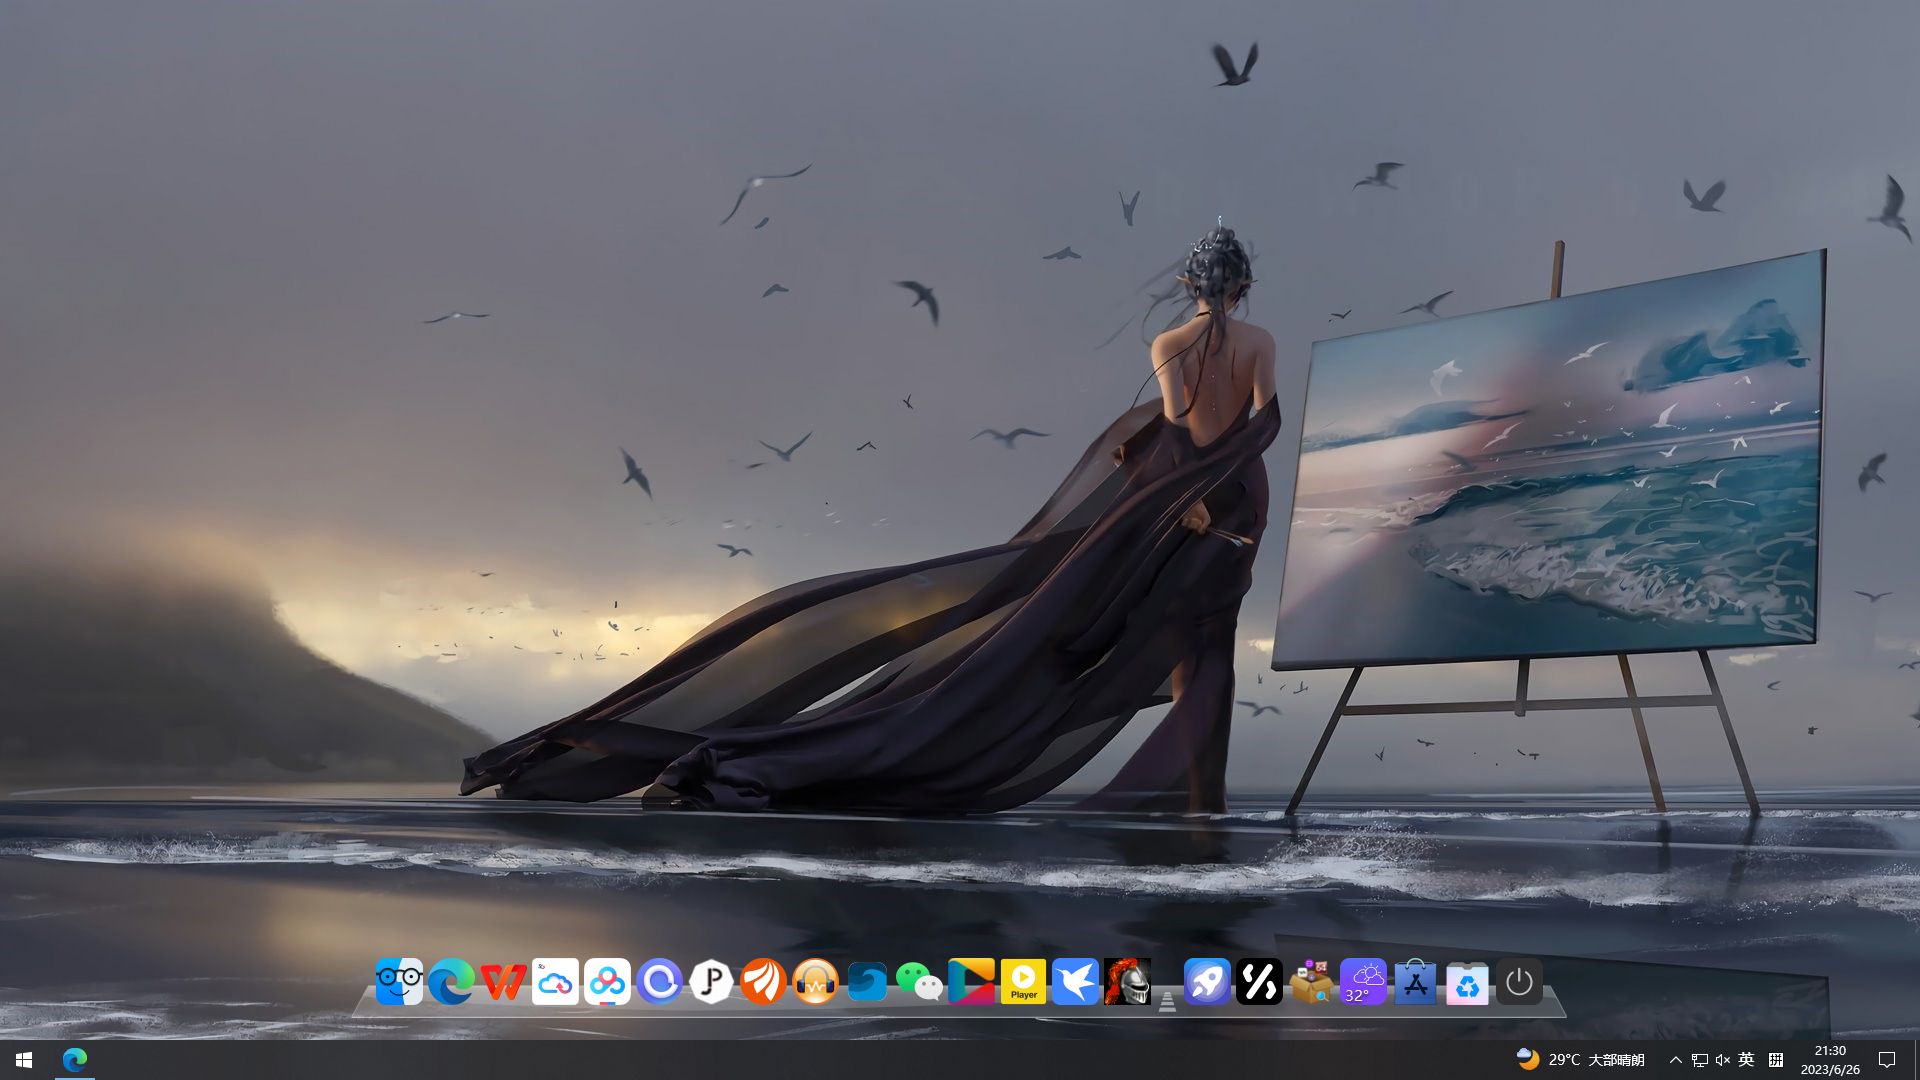1920x1080 pixels.
Task: Toggle the 英 input language indicator
Action: coord(1746,1060)
